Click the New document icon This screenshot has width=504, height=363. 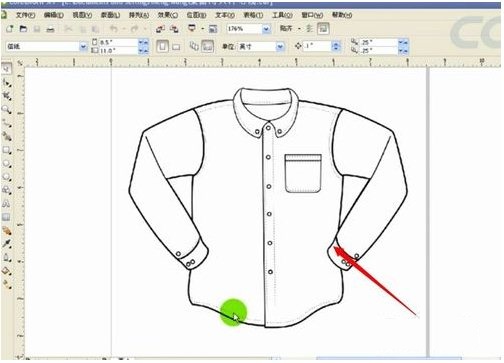click(x=9, y=29)
